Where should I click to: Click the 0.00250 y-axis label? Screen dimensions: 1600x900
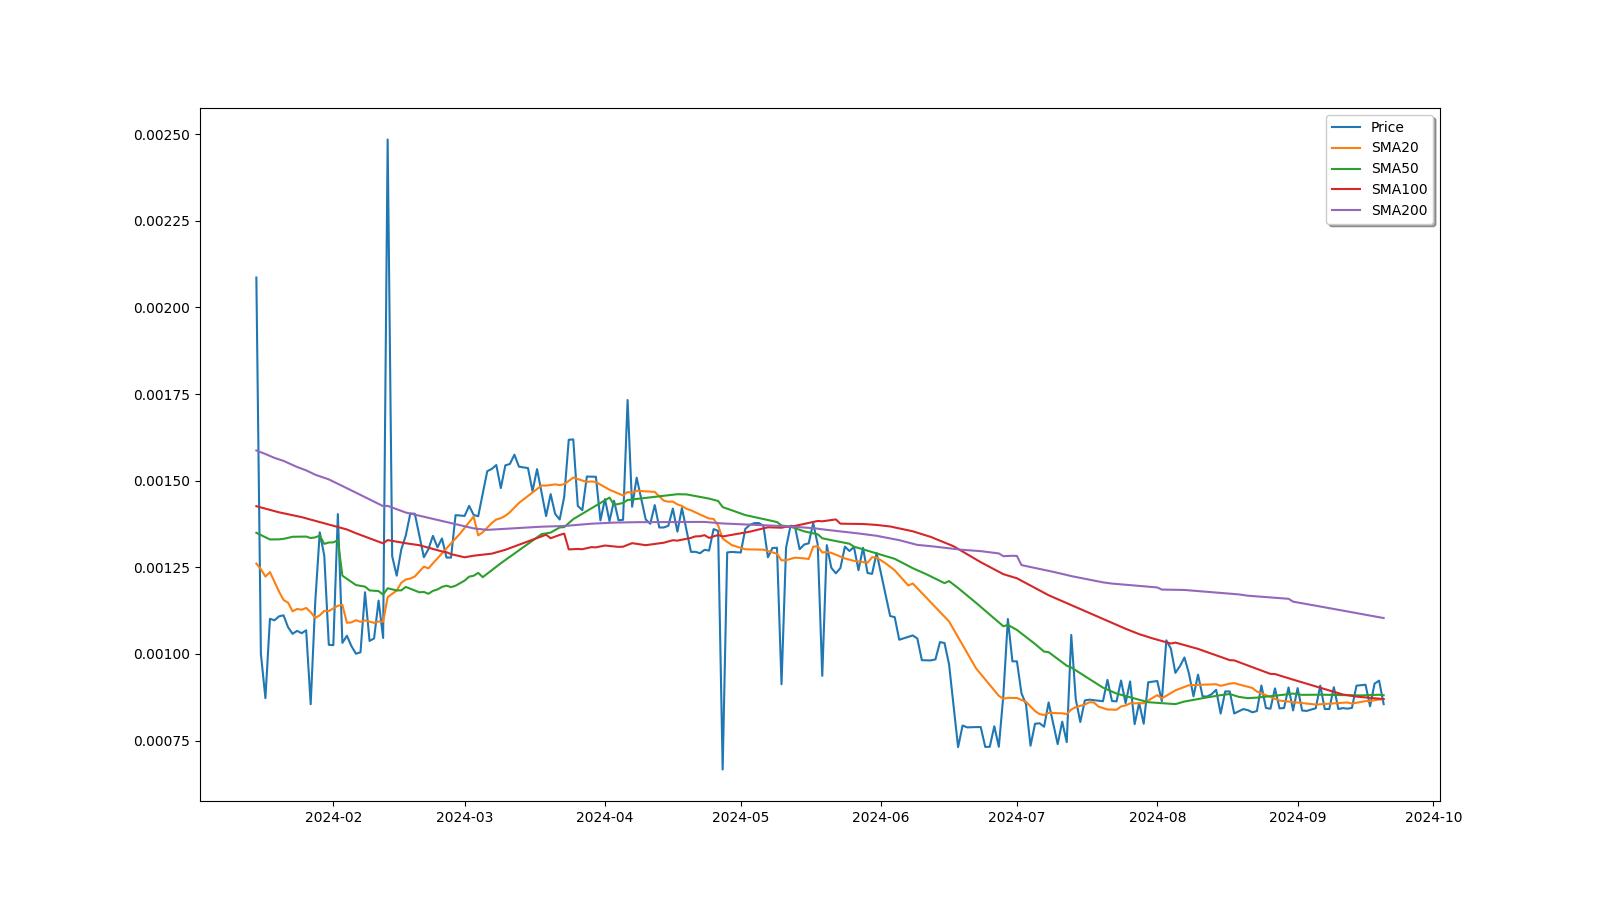pyautogui.click(x=162, y=135)
